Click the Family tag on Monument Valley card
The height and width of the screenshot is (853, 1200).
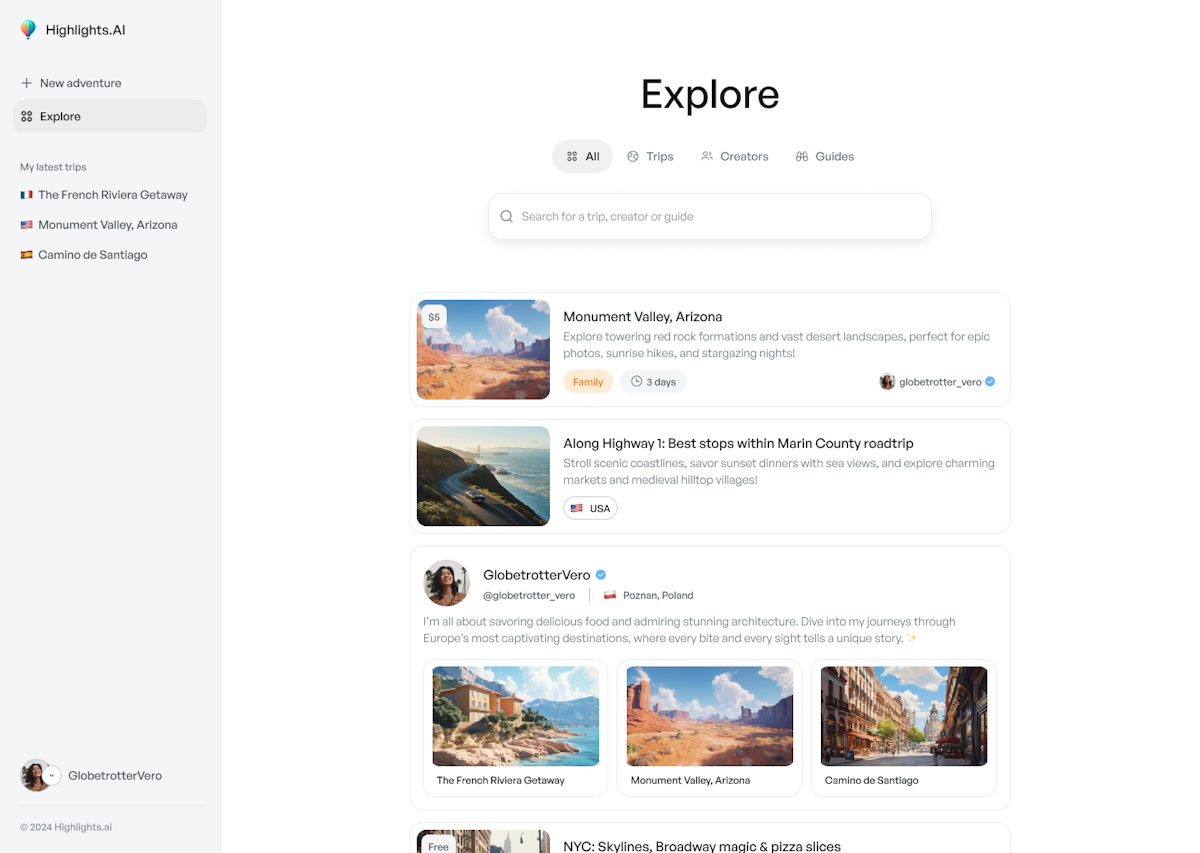pos(588,381)
